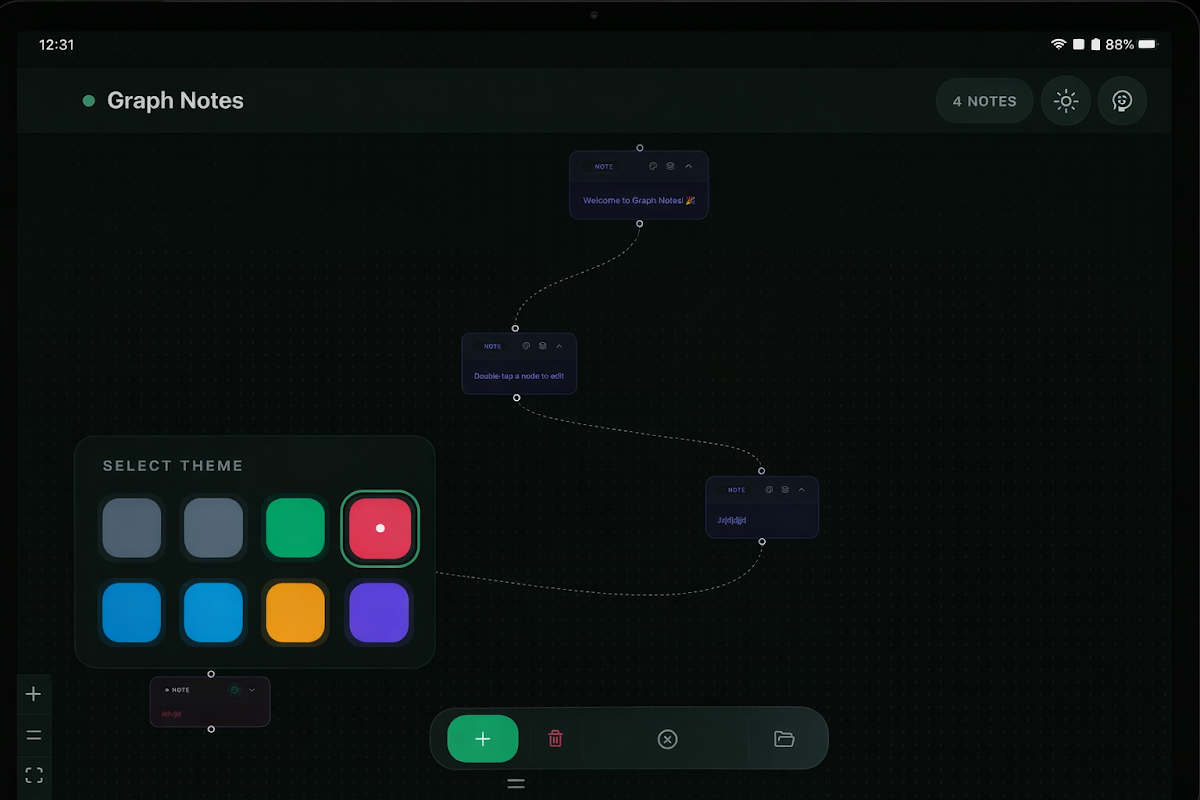Click the Wi-Fi status icon
Screen dimensions: 1200x800
pyautogui.click(x=1058, y=44)
